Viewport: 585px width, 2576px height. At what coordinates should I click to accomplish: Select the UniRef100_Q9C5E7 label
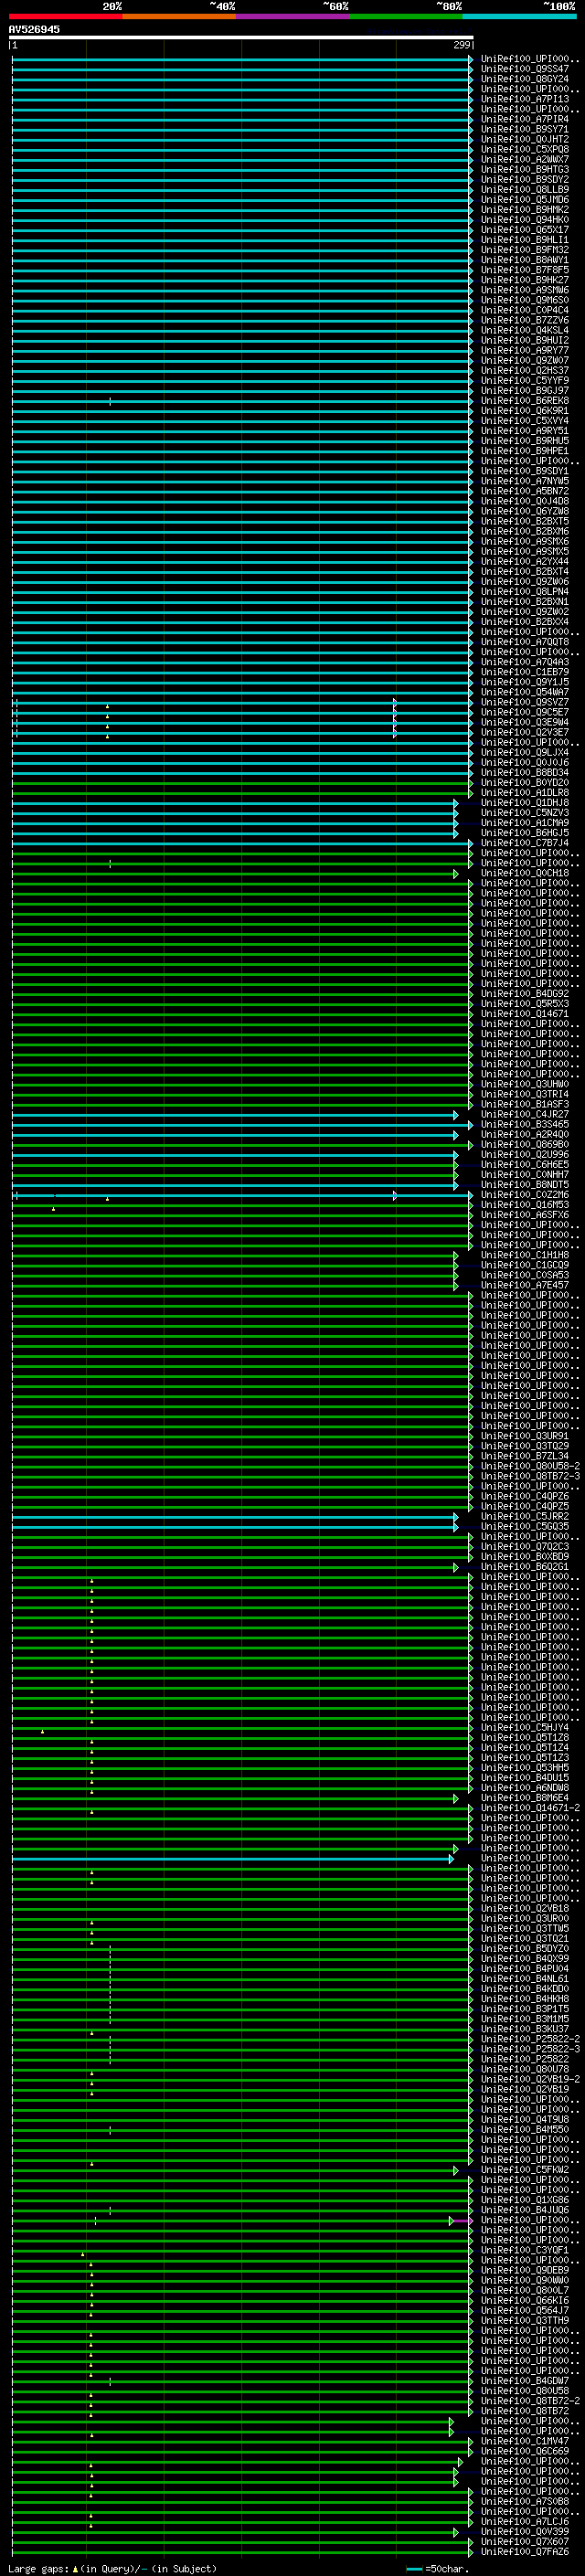click(525, 712)
